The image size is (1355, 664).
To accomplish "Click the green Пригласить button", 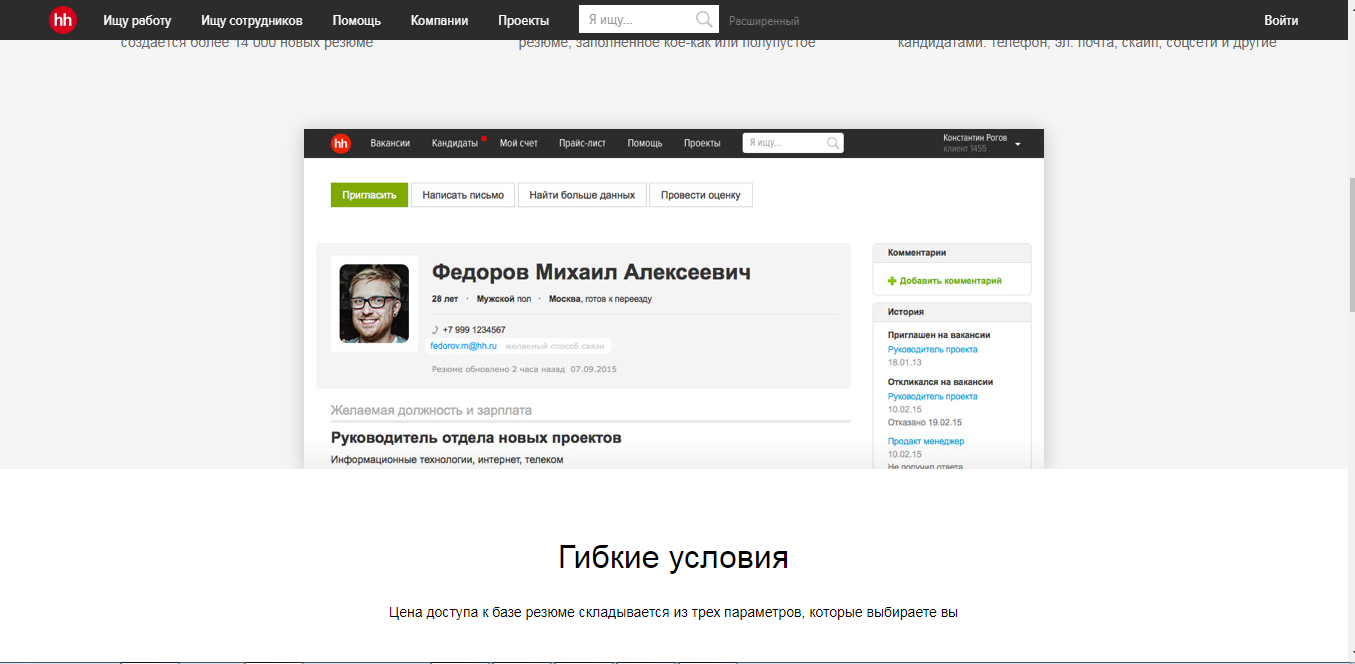I will 369,194.
